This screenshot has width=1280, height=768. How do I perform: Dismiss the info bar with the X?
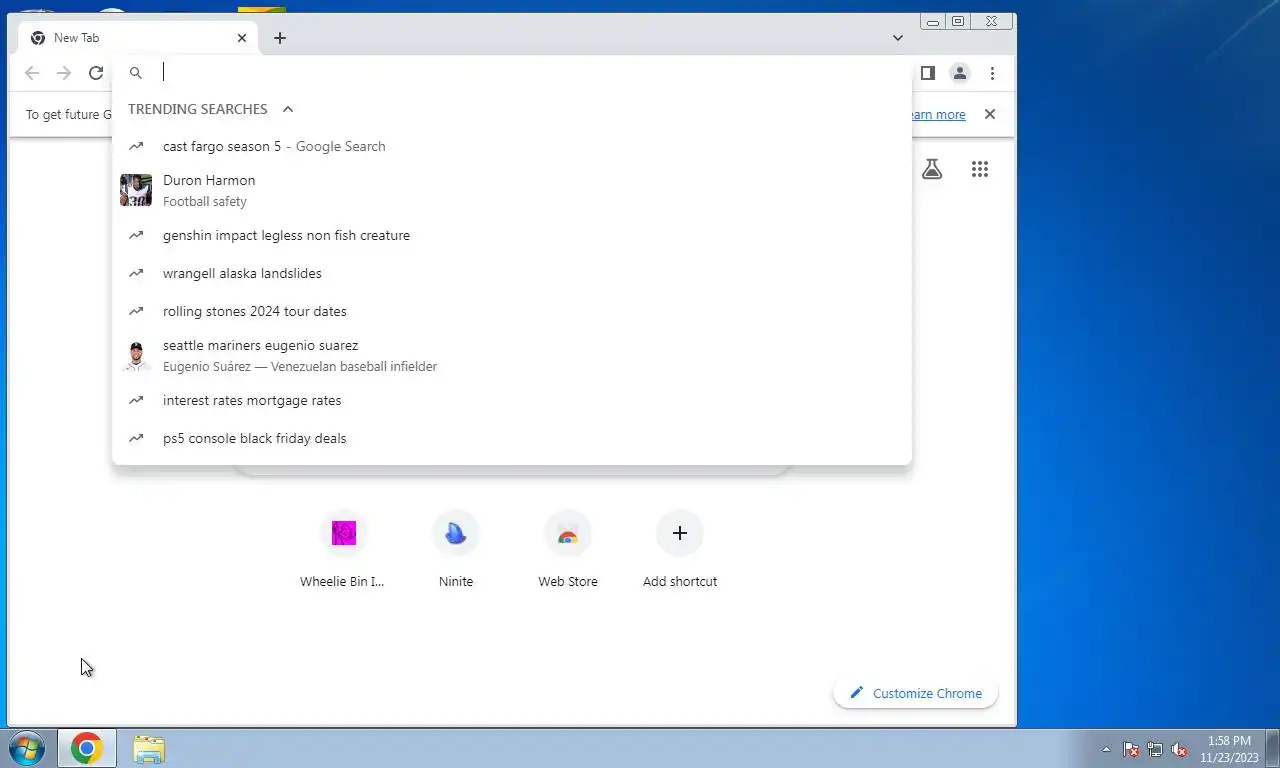point(990,114)
